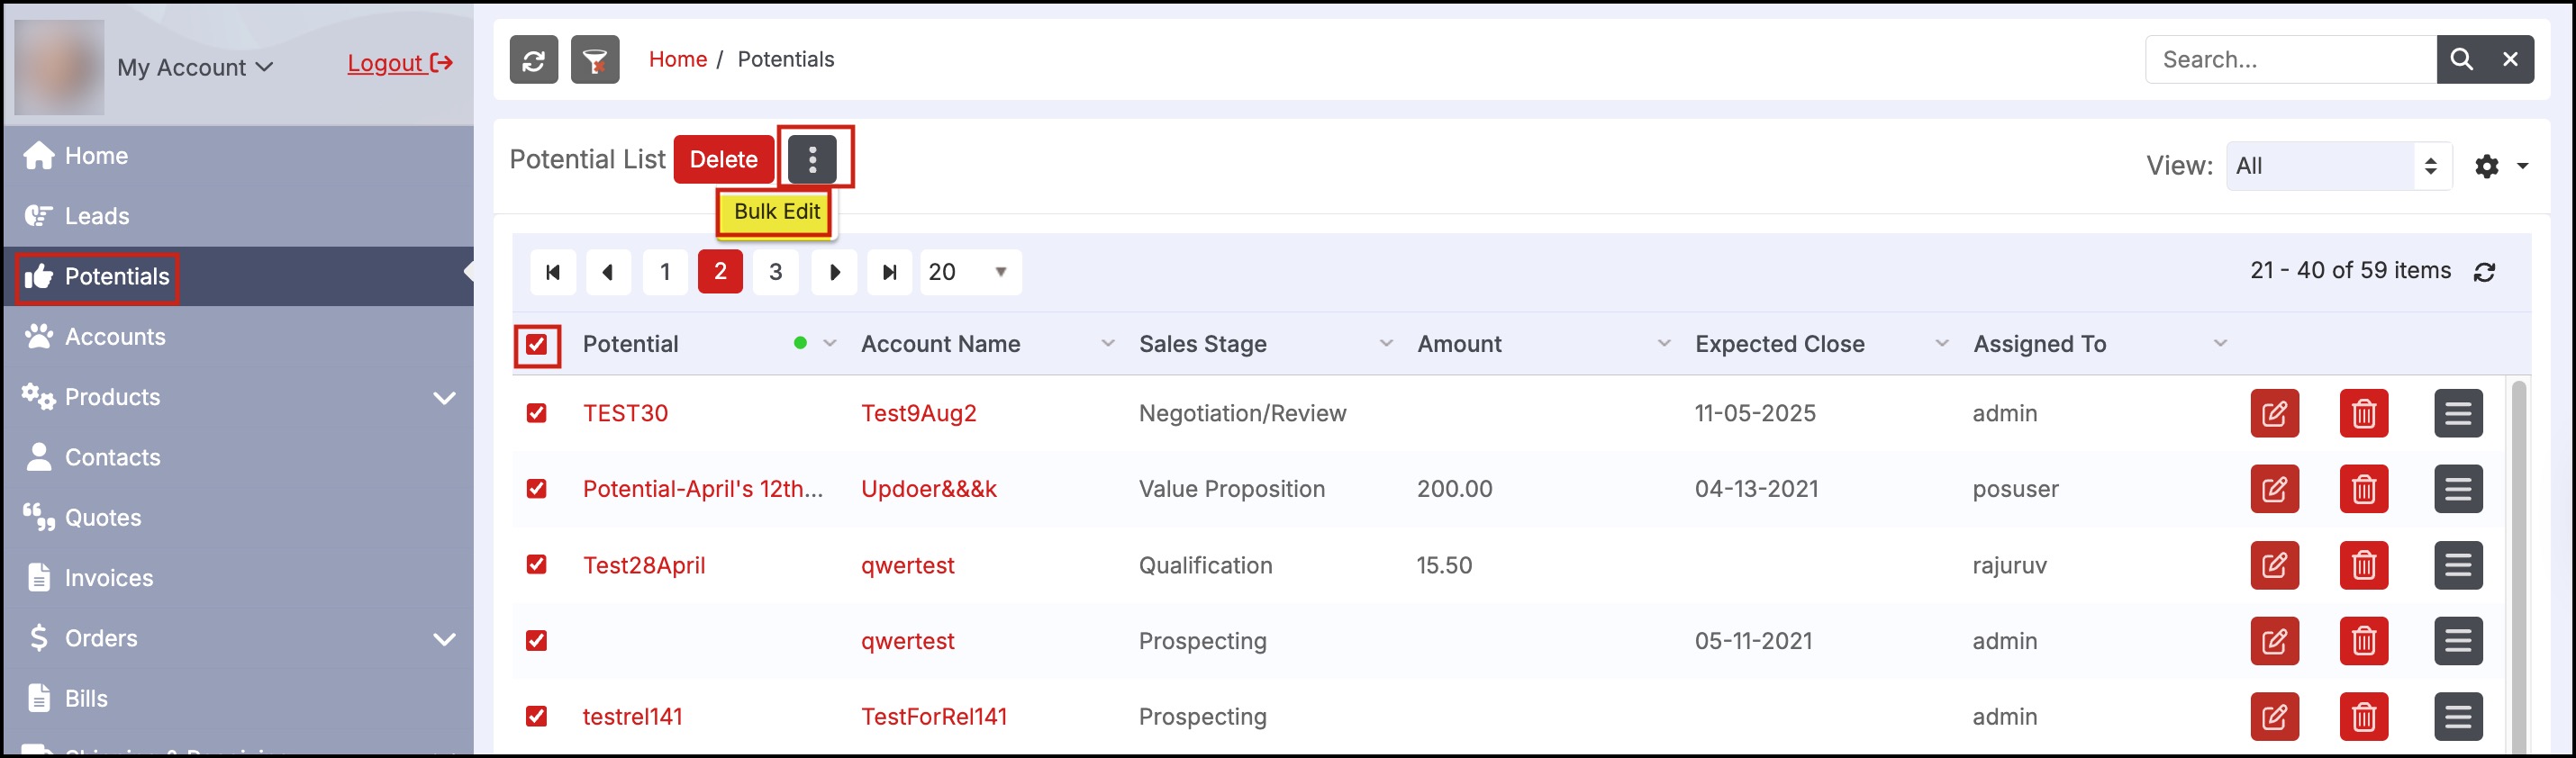Open the Leads module in sidebar

[x=97, y=216]
